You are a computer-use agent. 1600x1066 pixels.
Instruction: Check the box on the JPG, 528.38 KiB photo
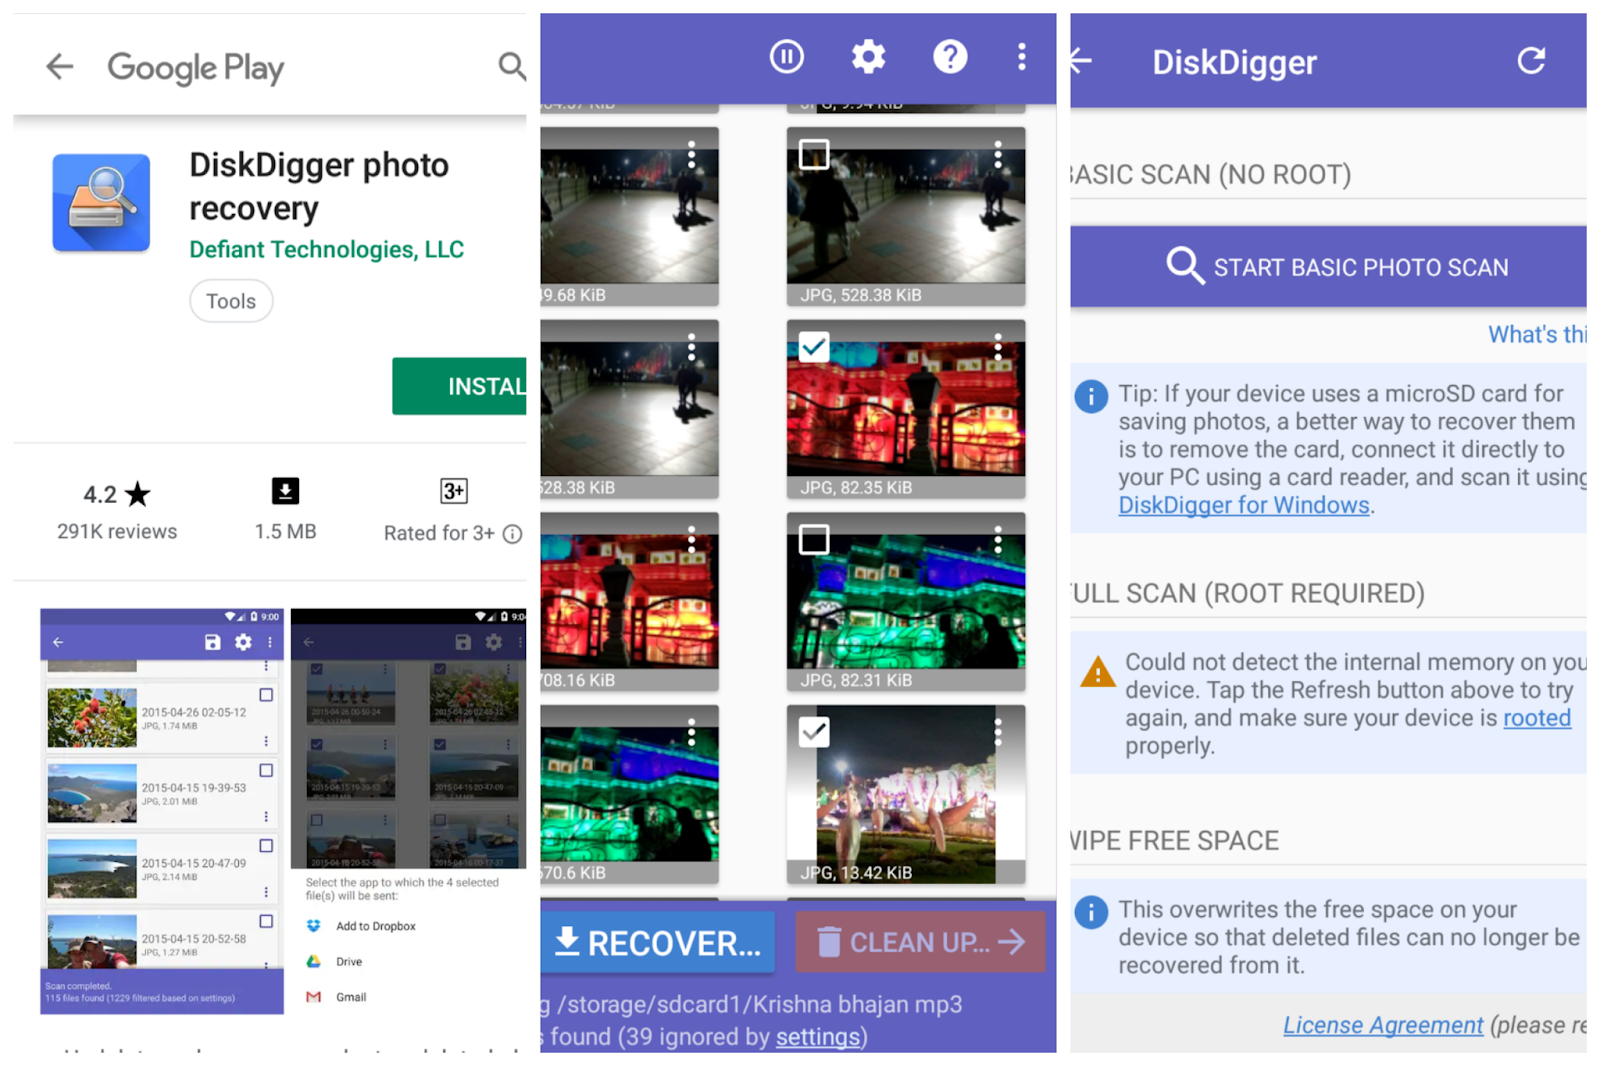tap(814, 154)
